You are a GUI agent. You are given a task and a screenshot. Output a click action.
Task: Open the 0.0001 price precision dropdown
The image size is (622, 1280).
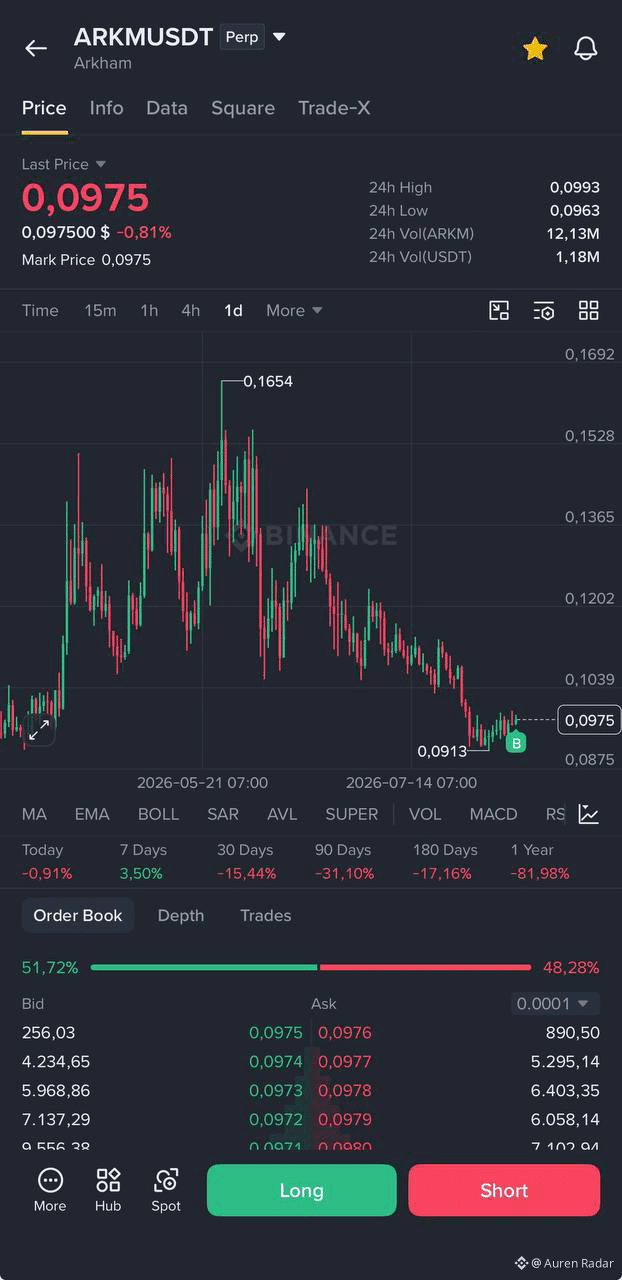point(555,1003)
